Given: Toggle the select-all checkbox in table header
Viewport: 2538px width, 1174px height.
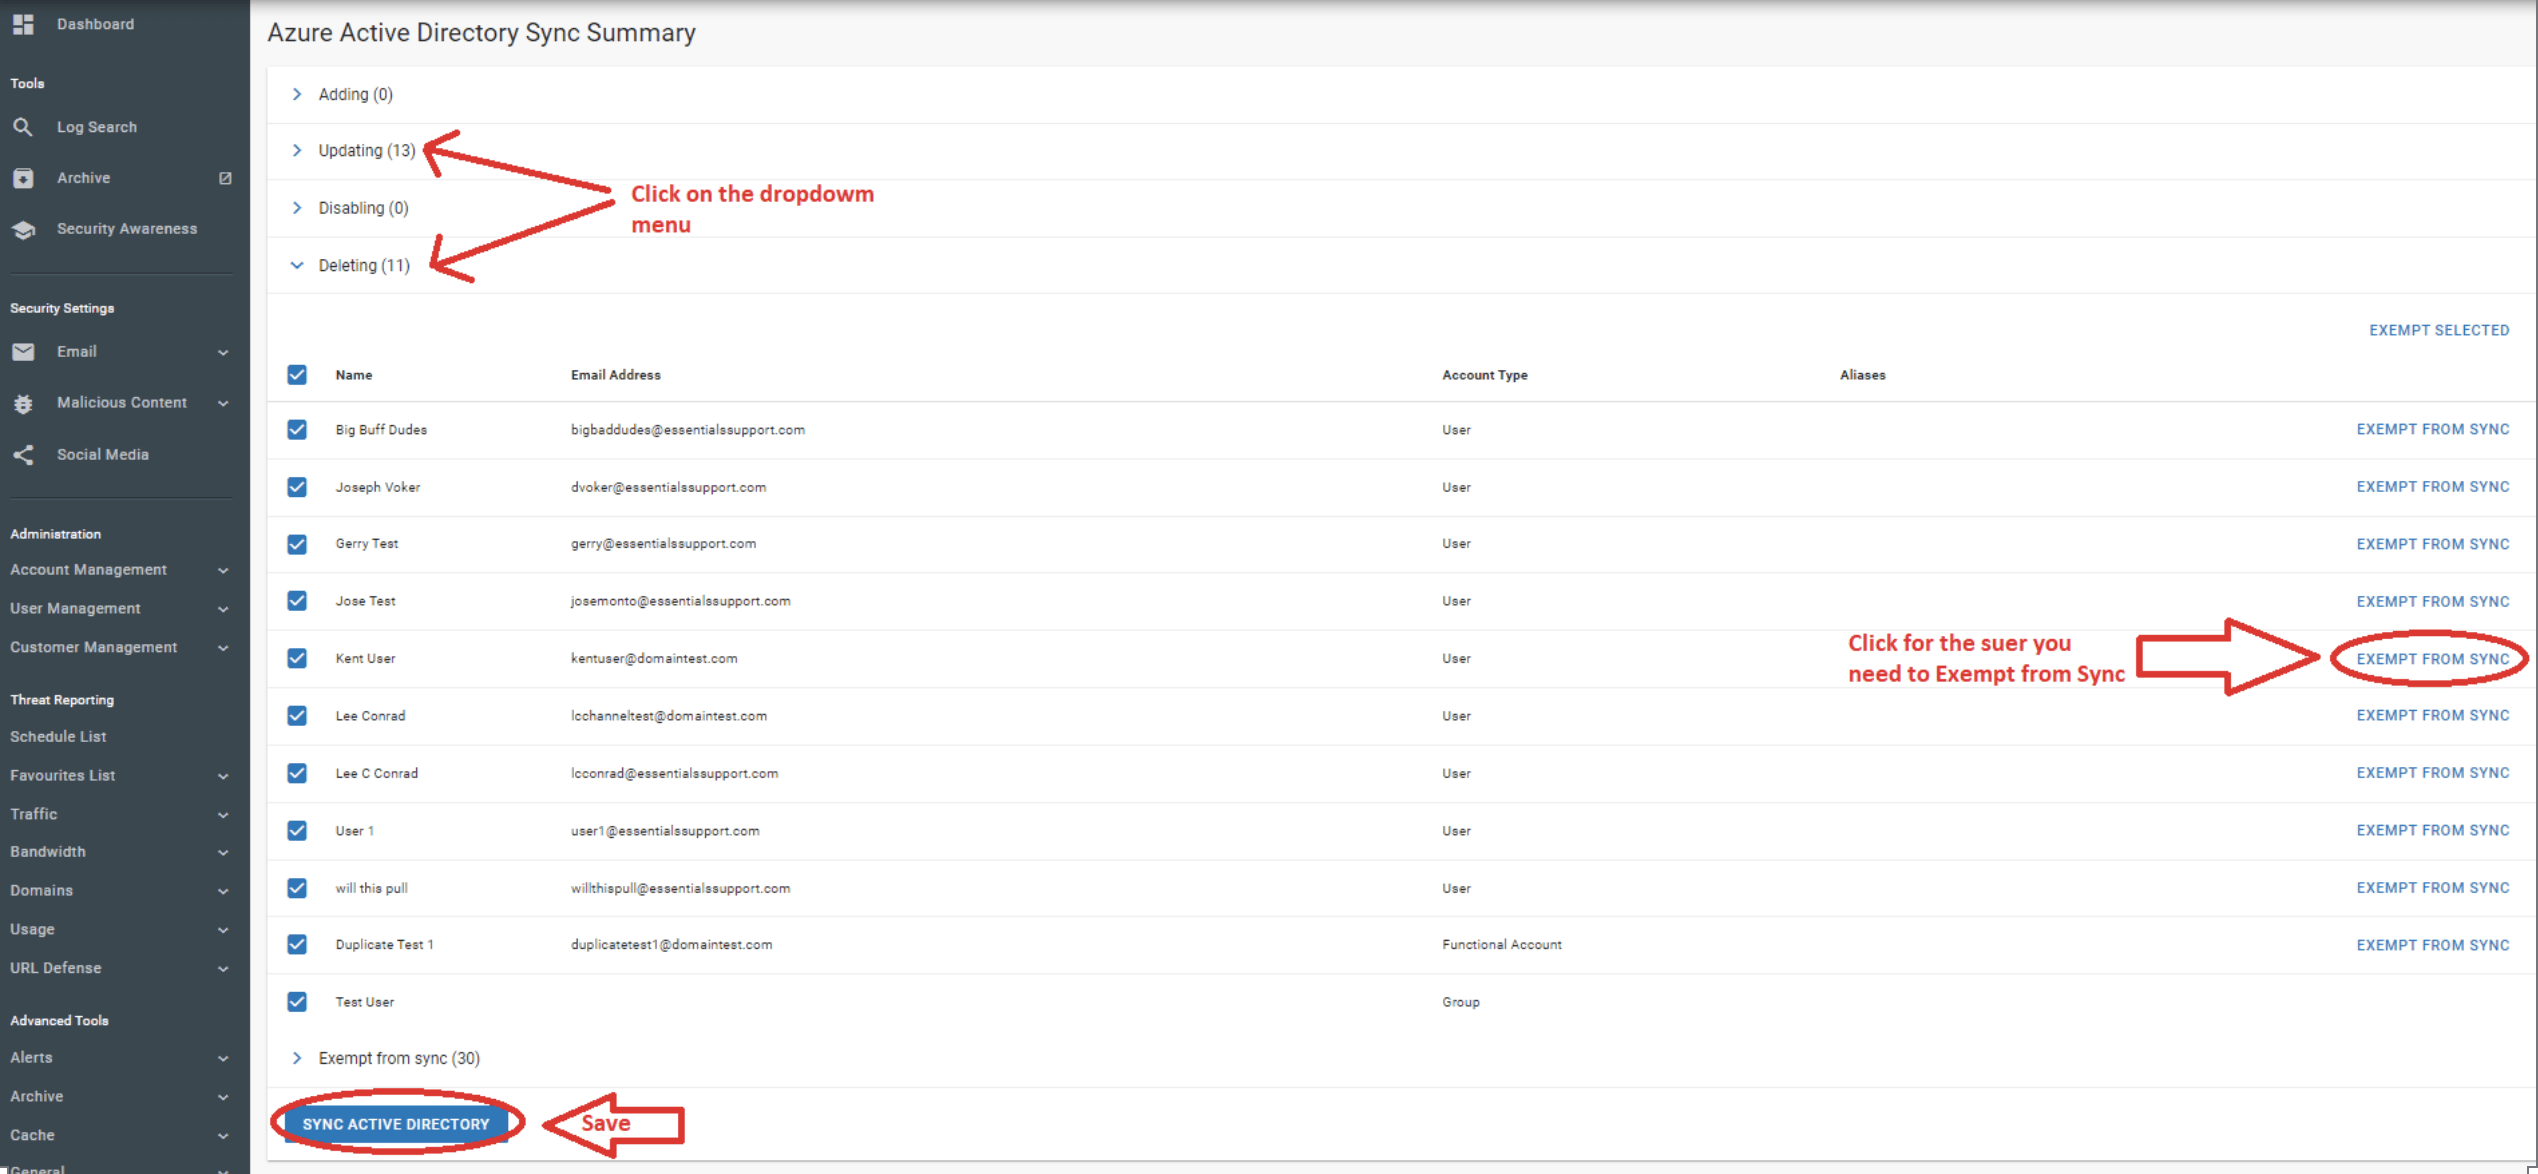Looking at the screenshot, I should tap(297, 375).
